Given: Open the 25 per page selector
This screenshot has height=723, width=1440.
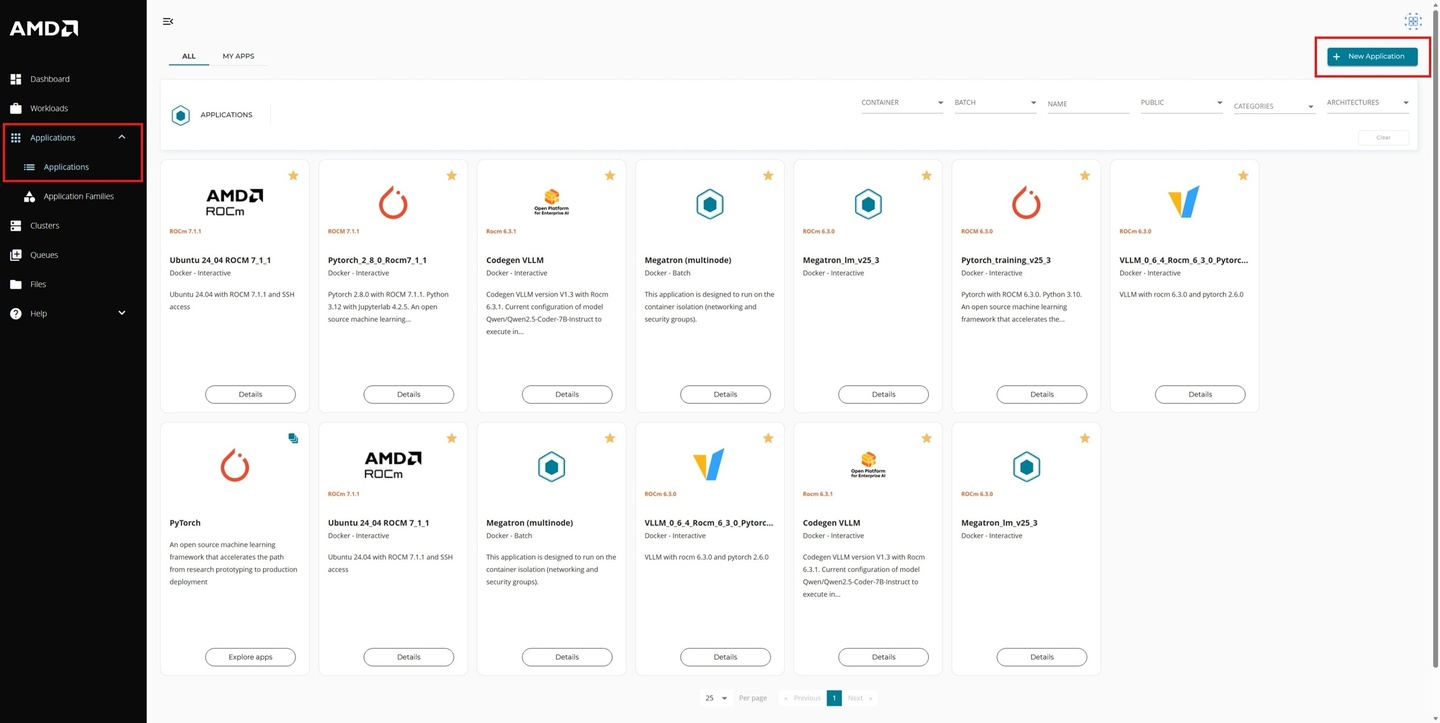Looking at the screenshot, I should [x=715, y=698].
